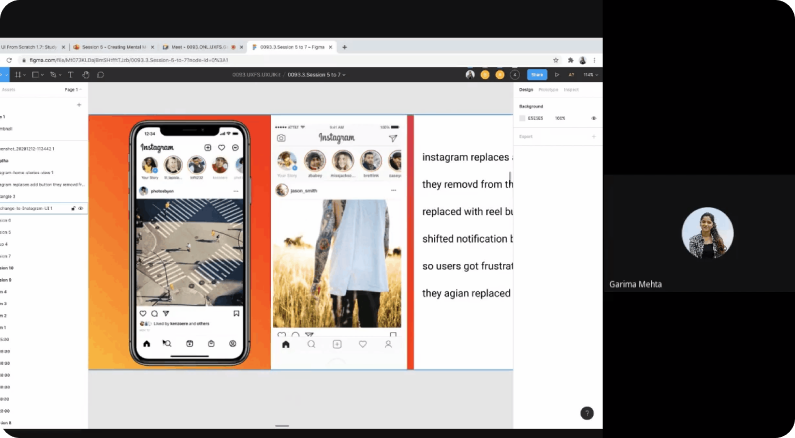
Task: Click the lock icon on change-to-Instagram-UI layer
Action: tap(74, 208)
